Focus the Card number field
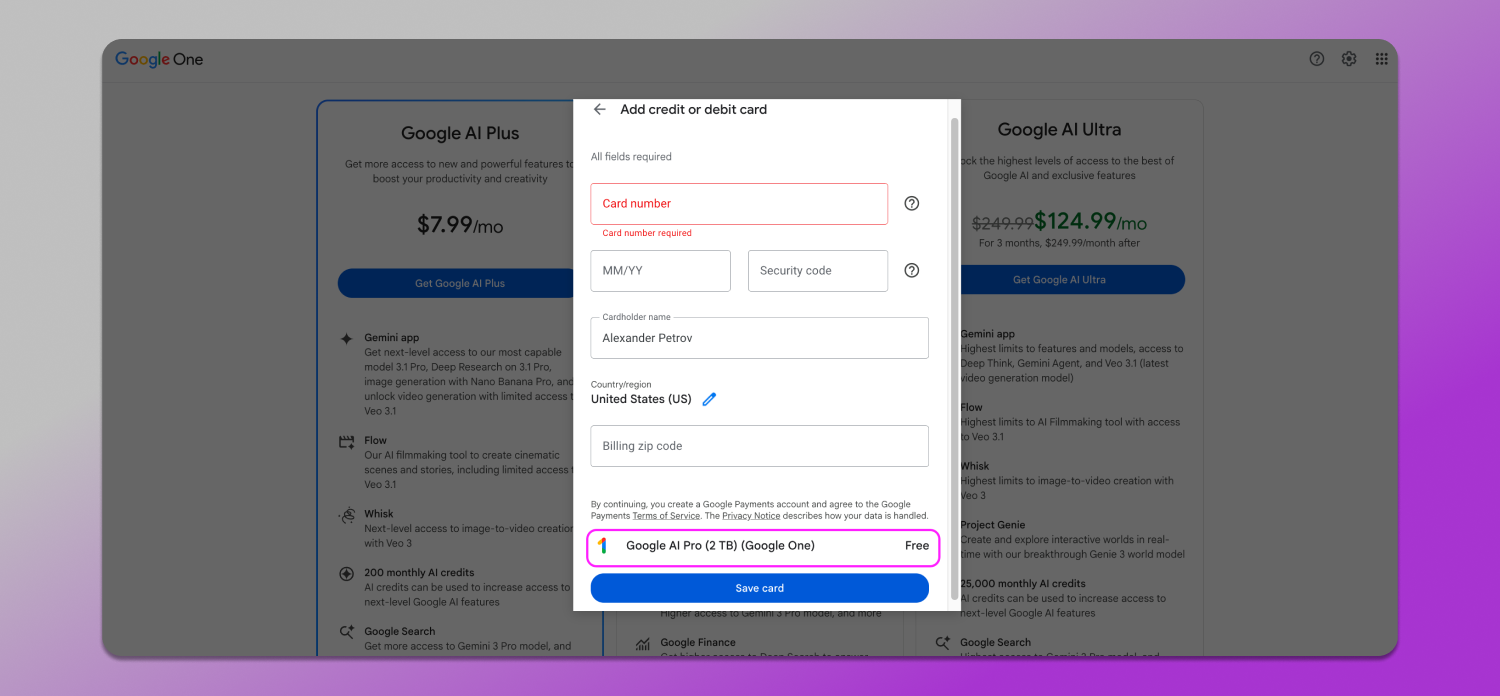The width and height of the screenshot is (1500, 696). point(738,204)
